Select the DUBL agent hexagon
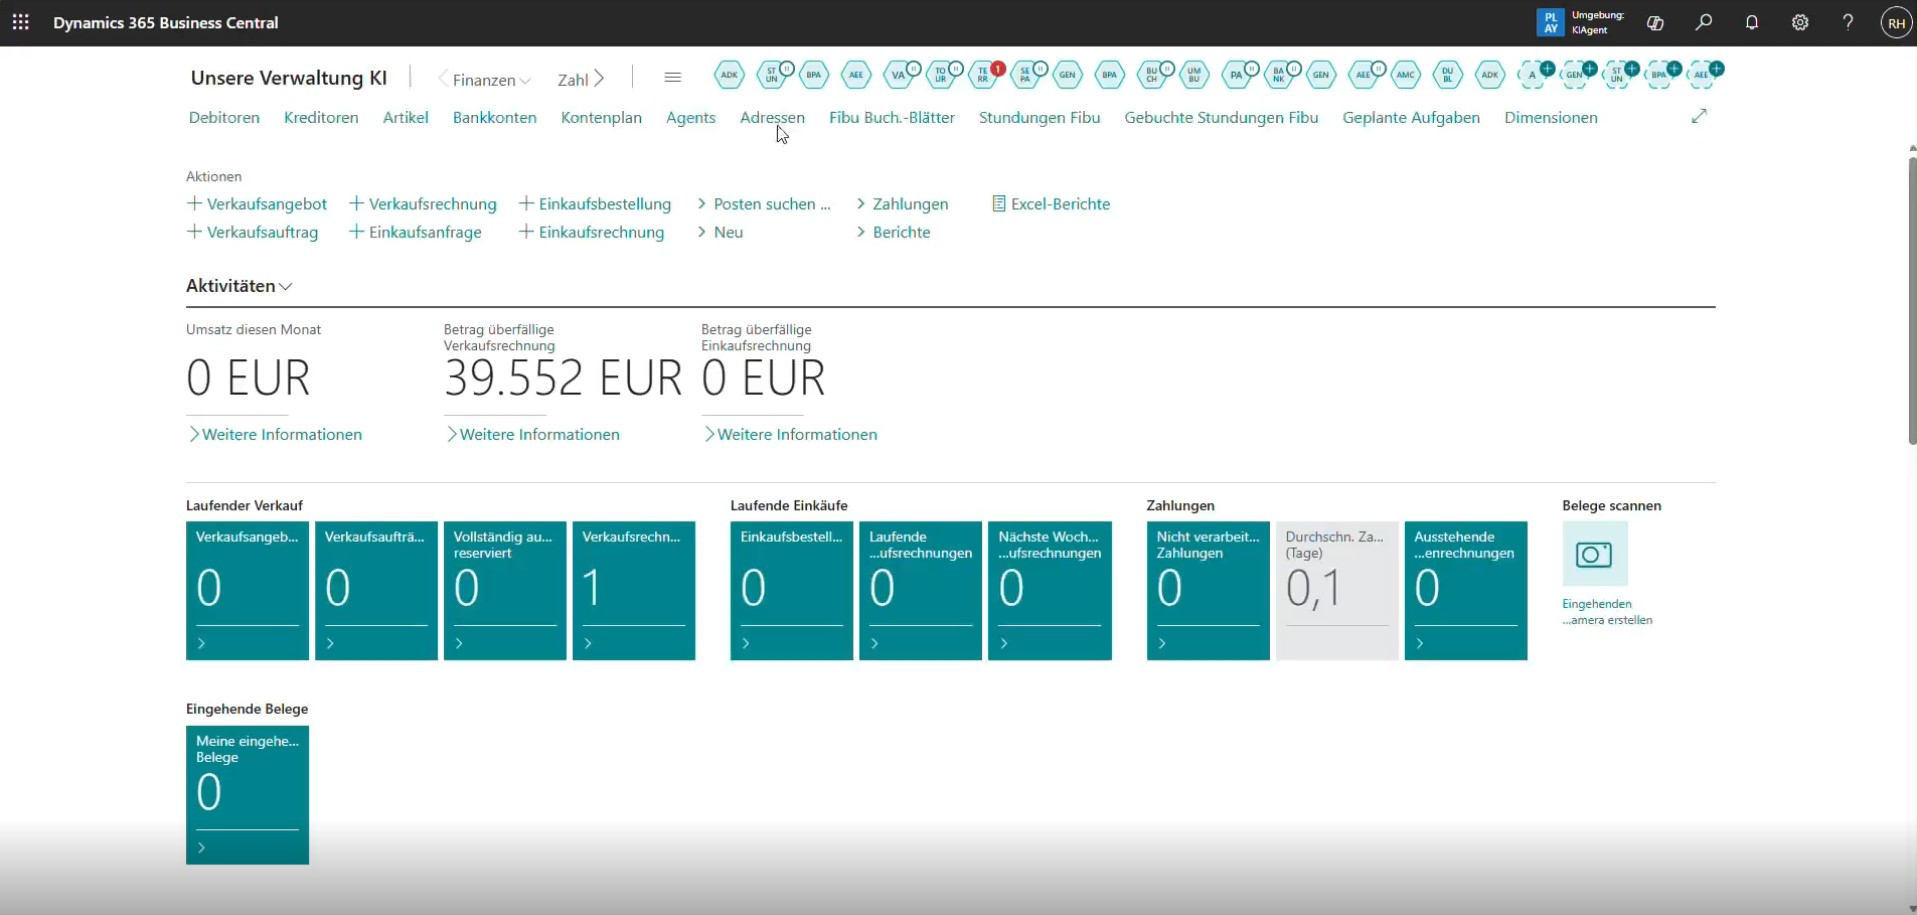 pos(1448,74)
